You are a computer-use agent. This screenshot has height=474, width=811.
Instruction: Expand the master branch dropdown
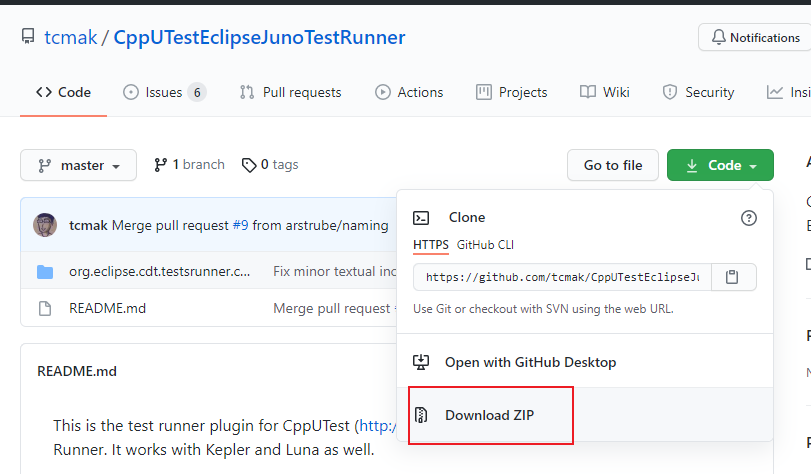[79, 165]
